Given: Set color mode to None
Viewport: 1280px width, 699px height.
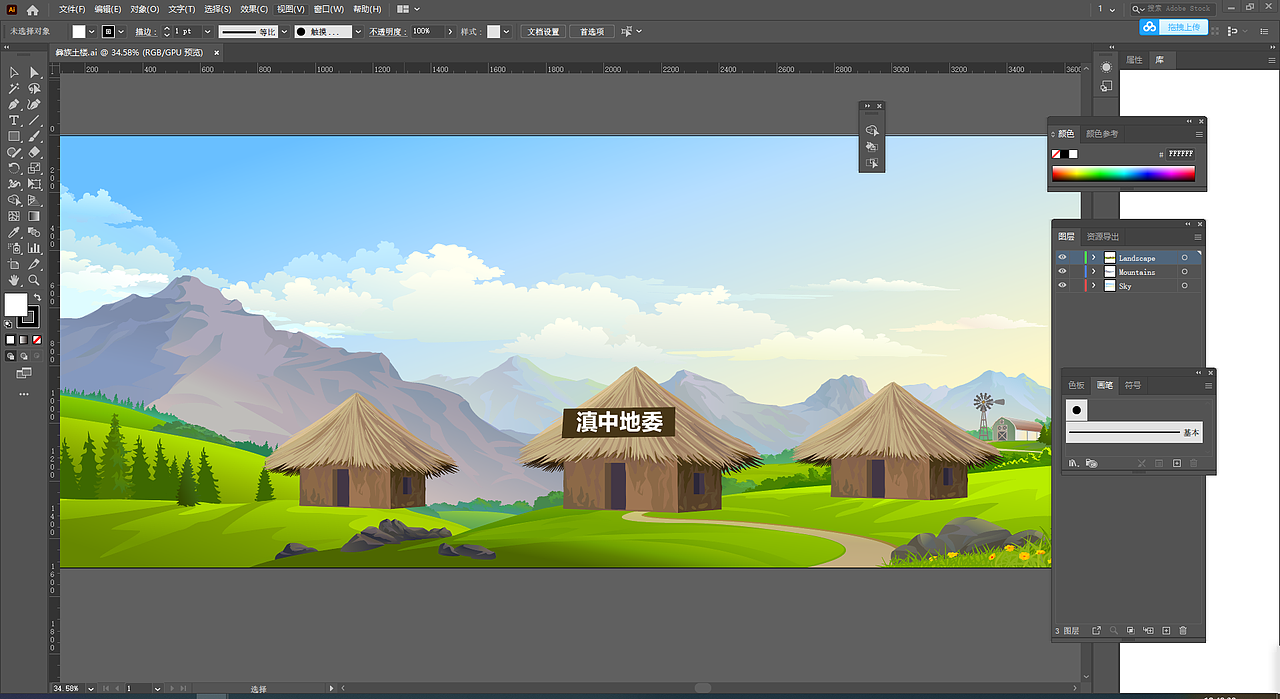Looking at the screenshot, I should tap(36, 340).
